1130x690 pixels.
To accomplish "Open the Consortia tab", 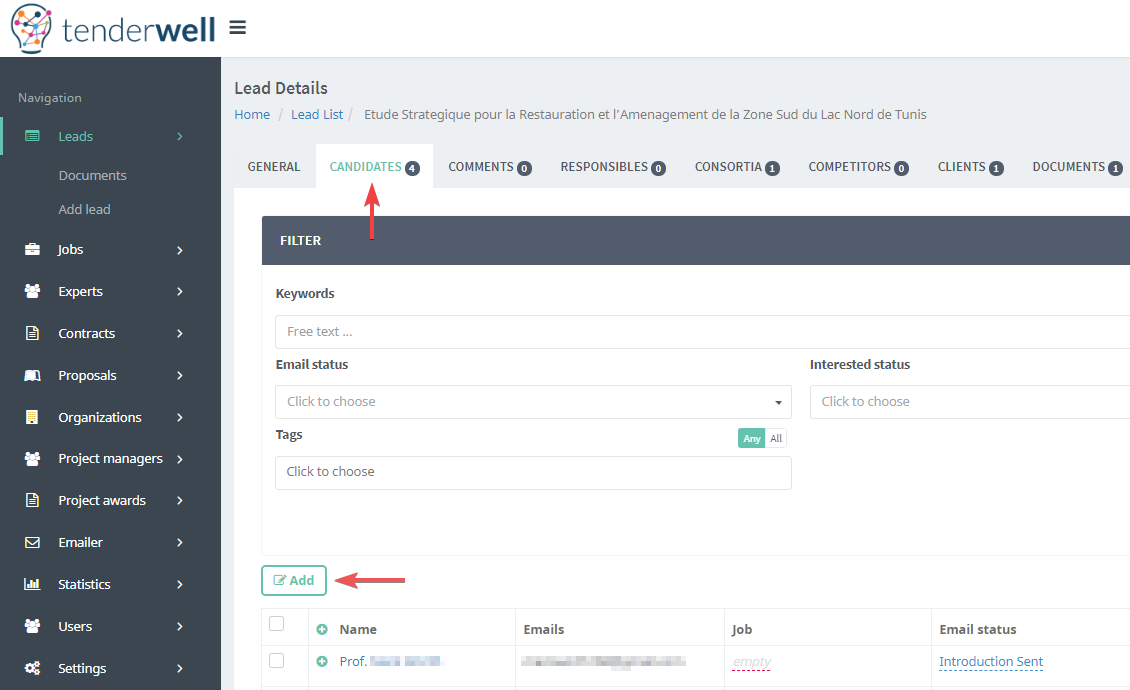I will [x=736, y=167].
